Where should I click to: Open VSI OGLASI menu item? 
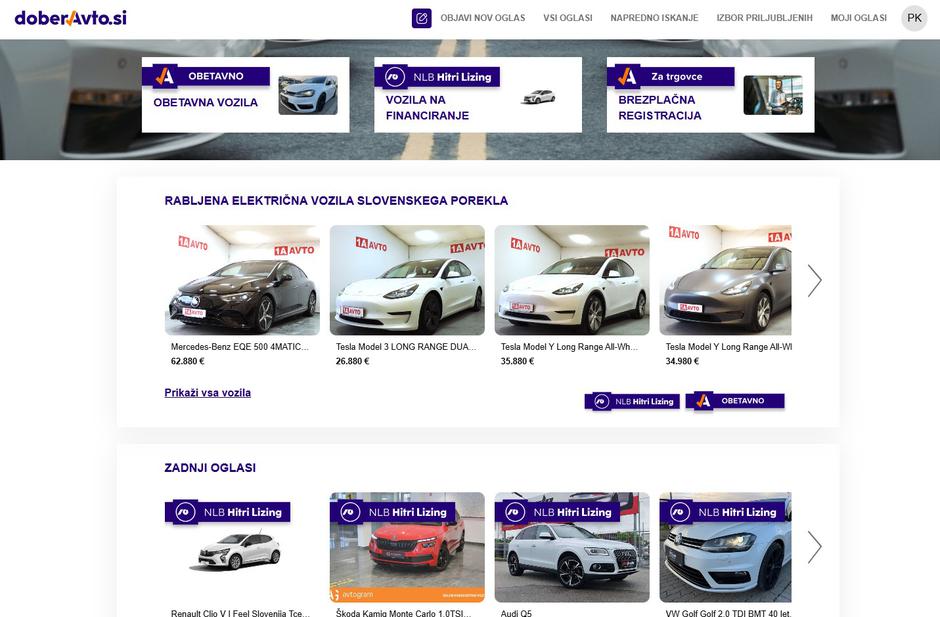[x=567, y=18]
